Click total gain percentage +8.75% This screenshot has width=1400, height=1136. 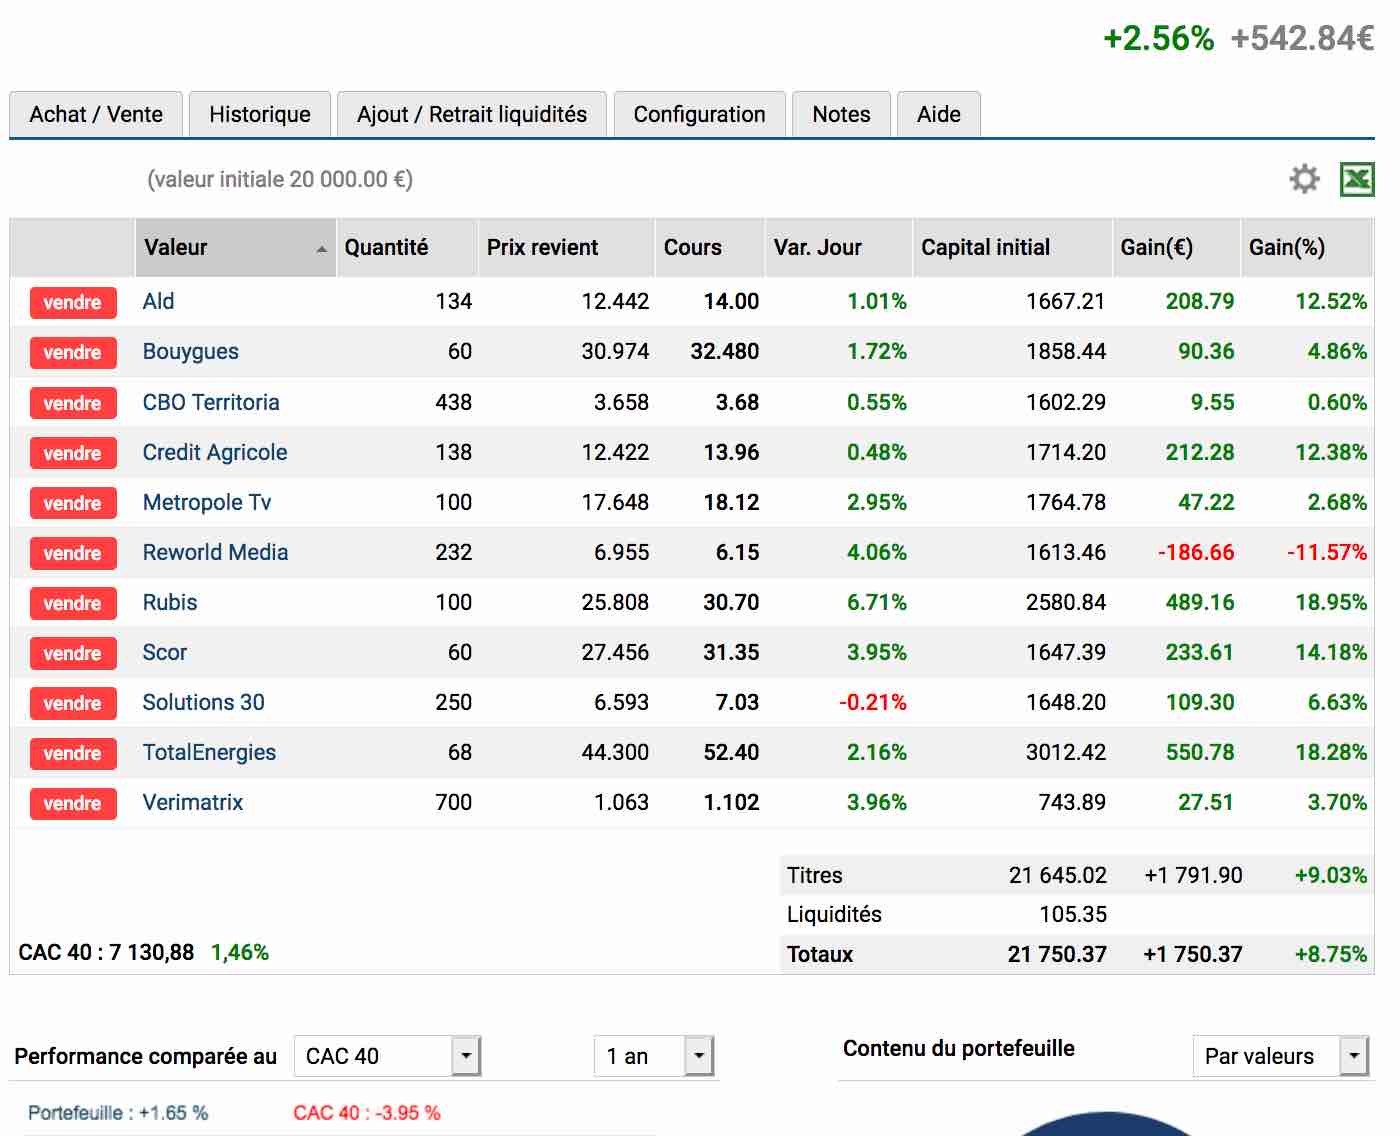tap(1331, 954)
